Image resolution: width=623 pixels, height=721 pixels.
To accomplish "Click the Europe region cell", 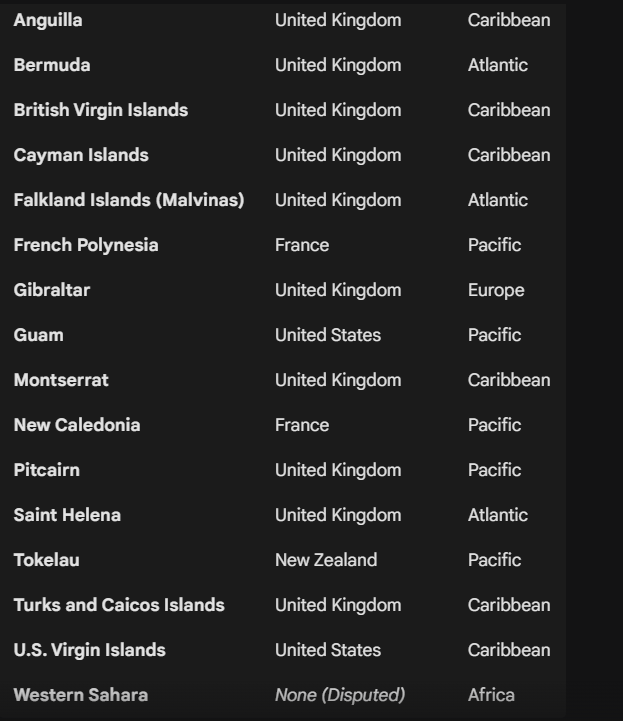I will (x=496, y=290).
